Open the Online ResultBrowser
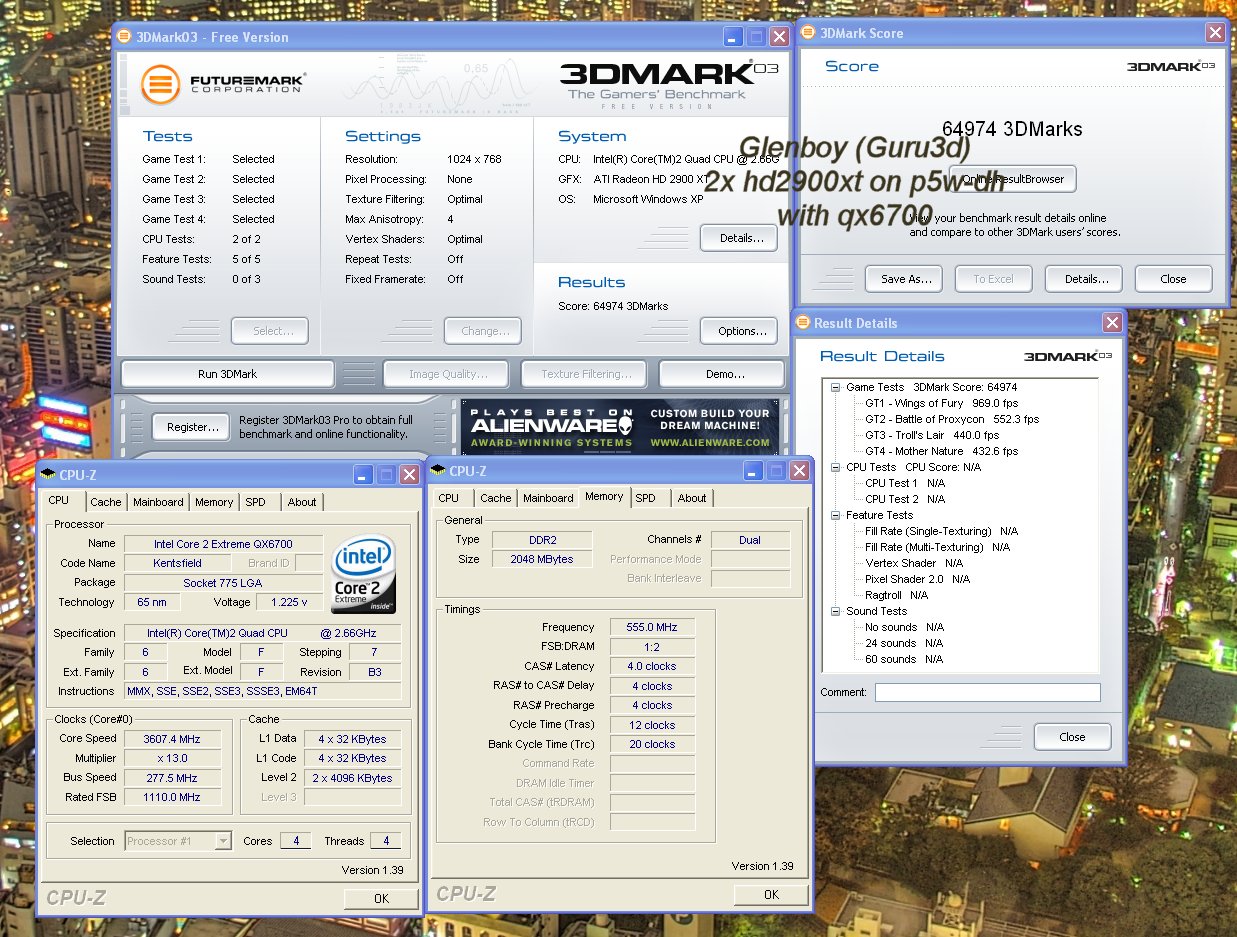1237x937 pixels. pos(1012,179)
